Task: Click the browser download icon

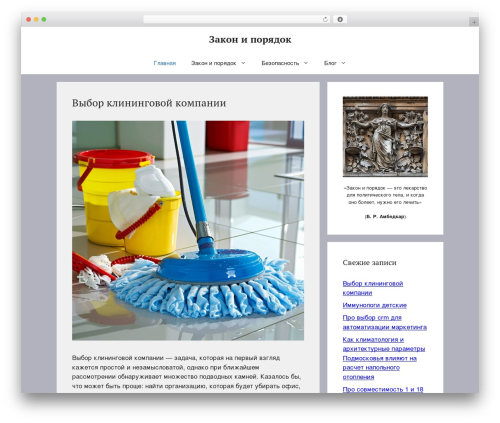Action: 340,20
